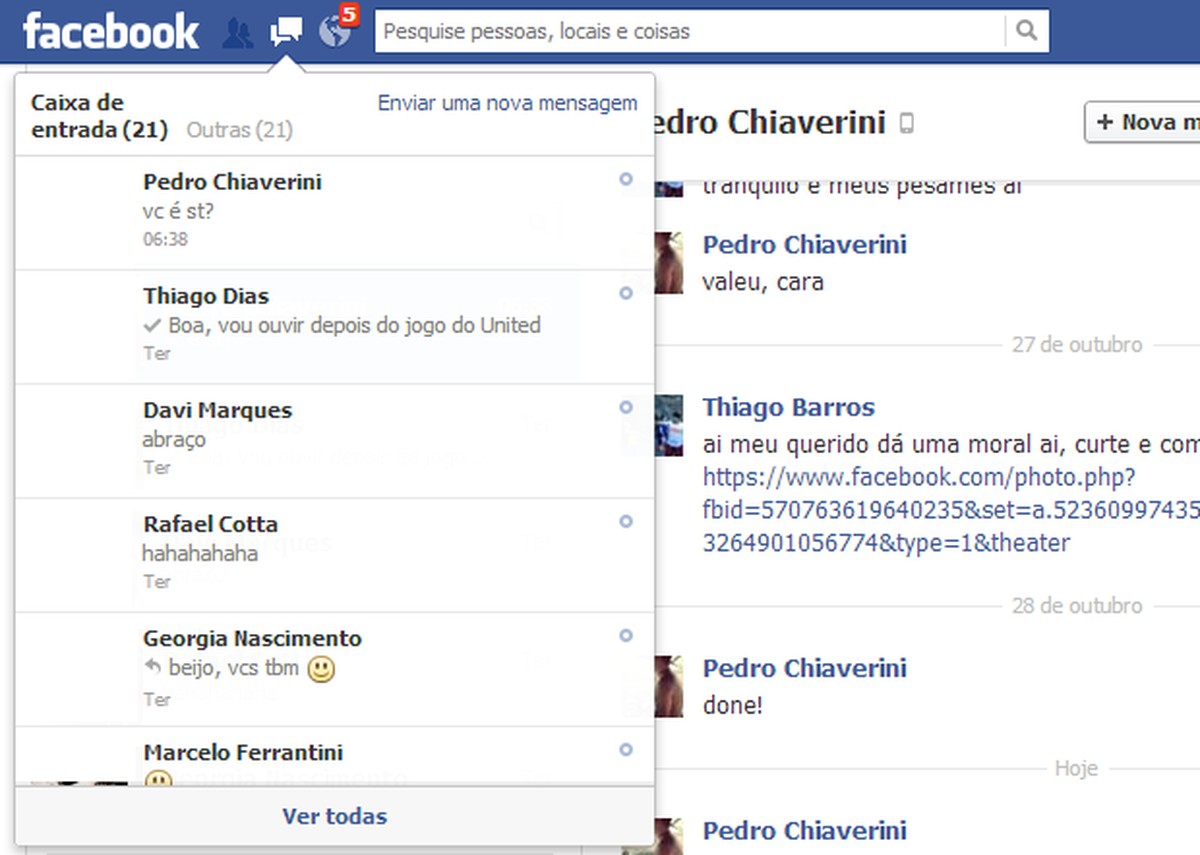Toggle the unread dot for Rafael Cotta

(x=626, y=521)
